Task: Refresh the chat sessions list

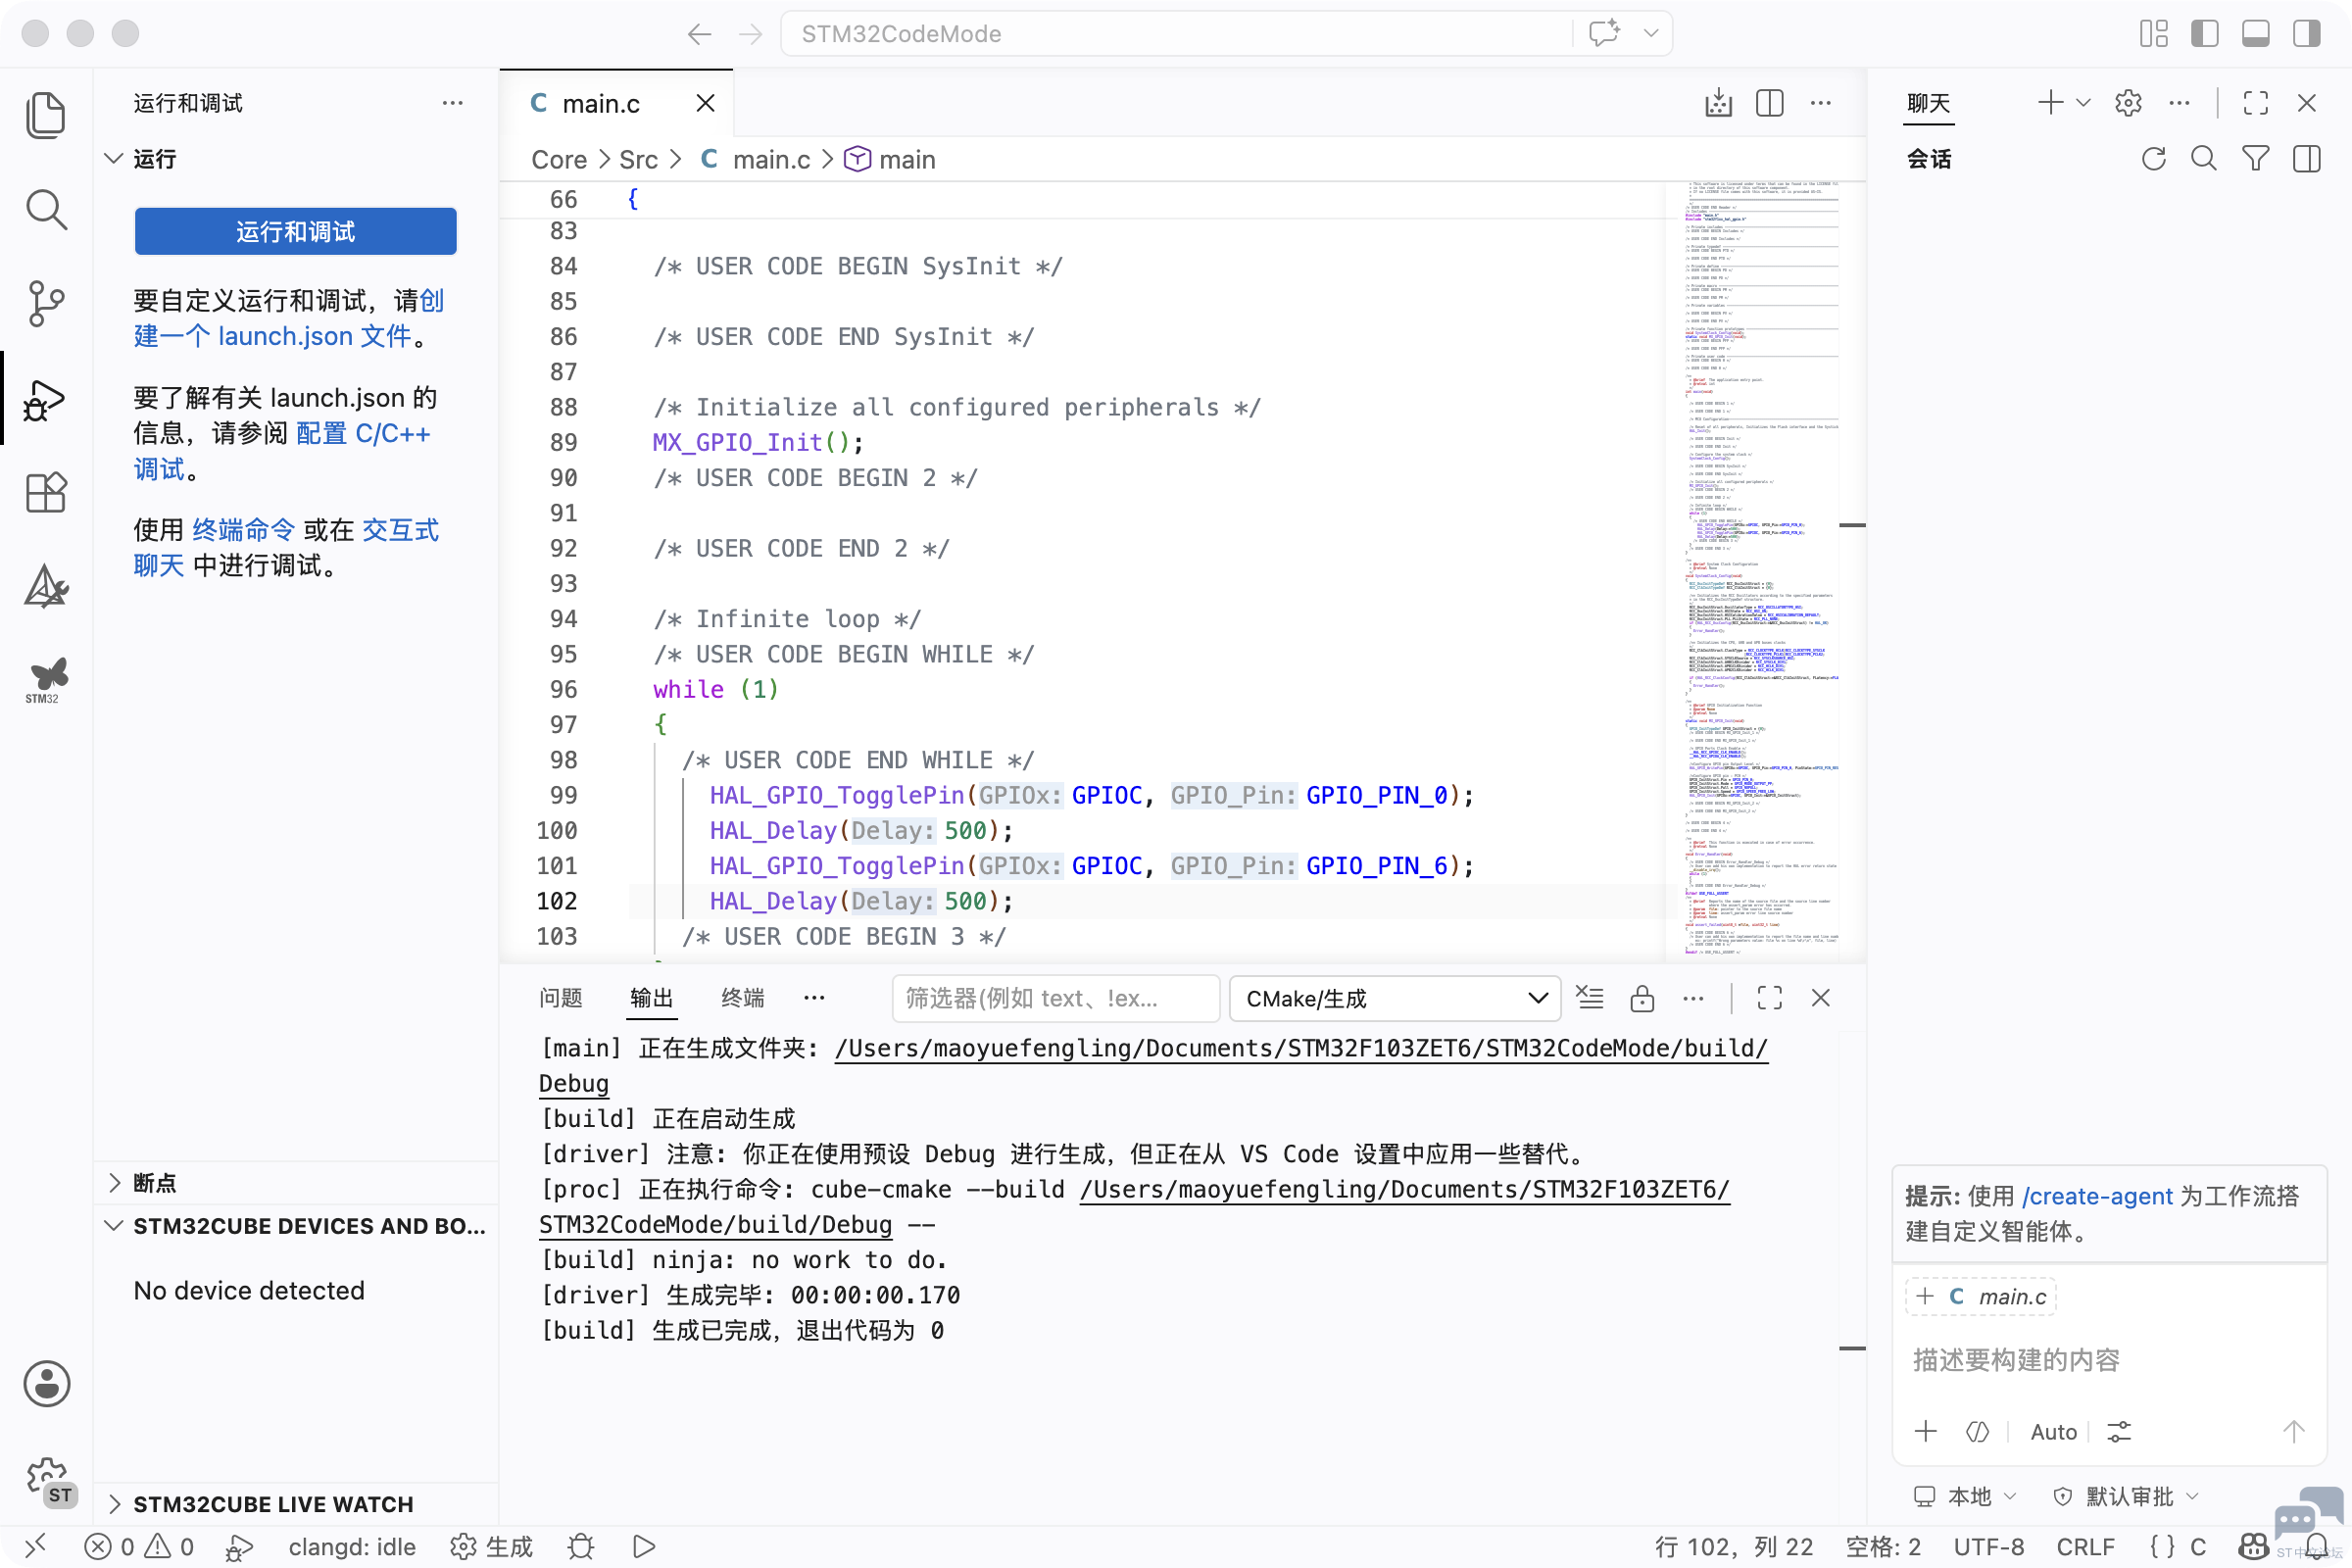Action: pyautogui.click(x=2153, y=159)
